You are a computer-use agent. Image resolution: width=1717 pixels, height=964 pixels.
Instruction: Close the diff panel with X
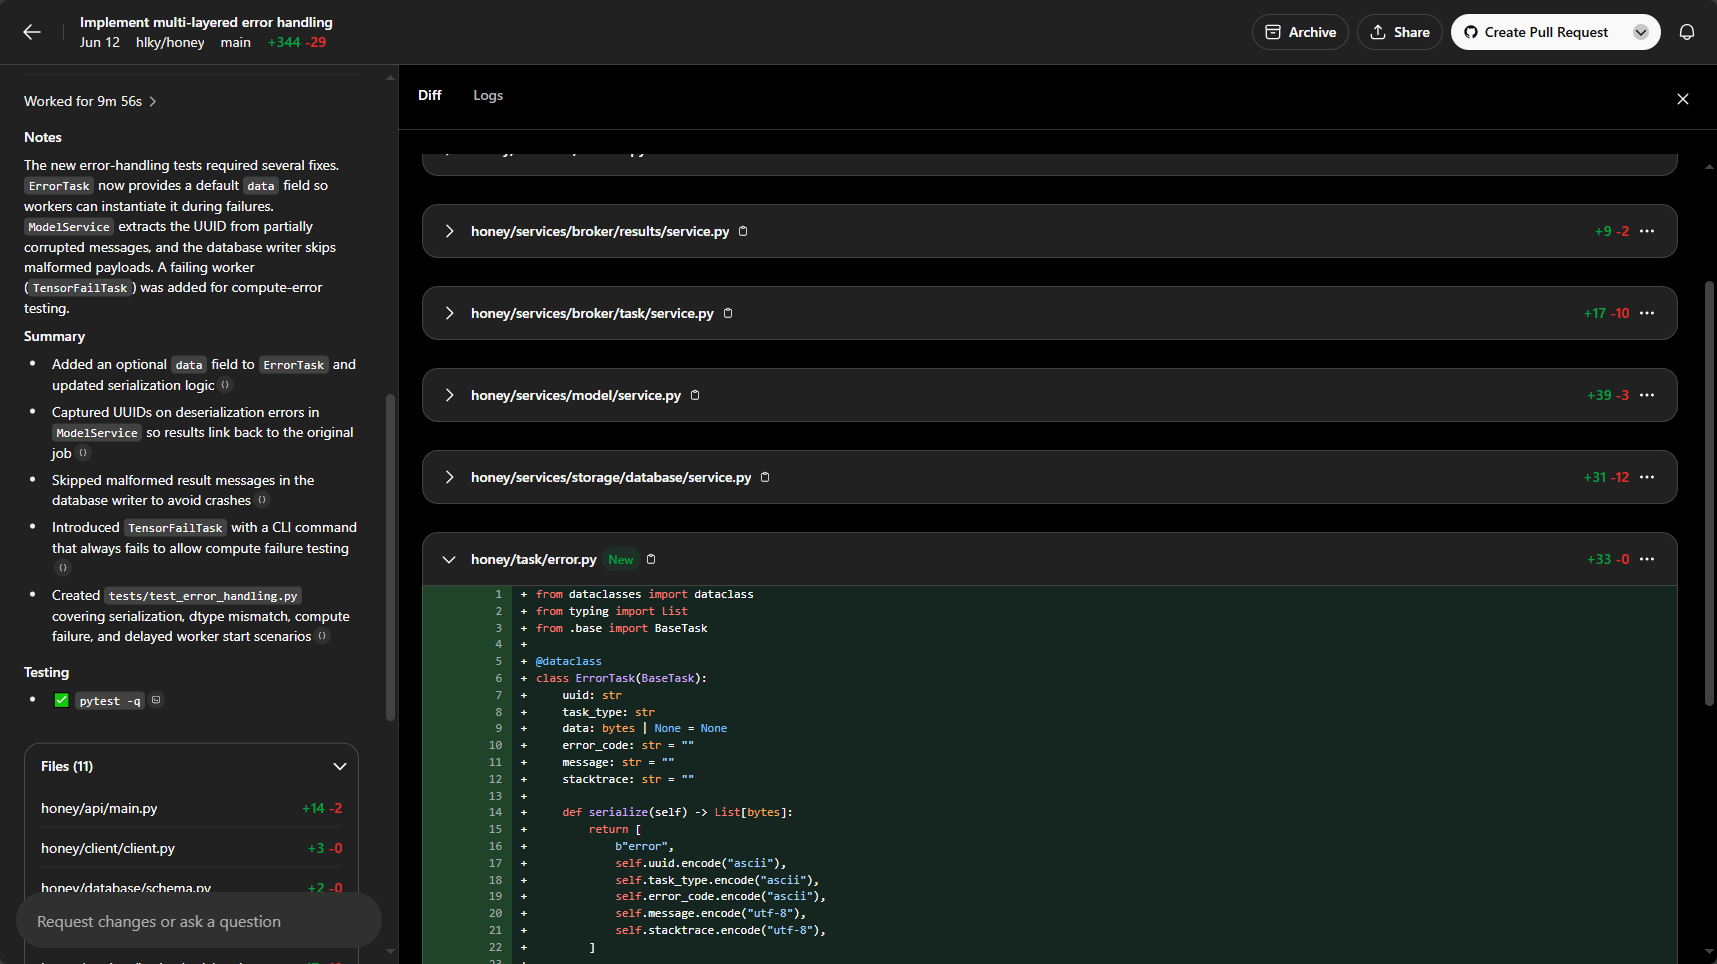(x=1683, y=99)
